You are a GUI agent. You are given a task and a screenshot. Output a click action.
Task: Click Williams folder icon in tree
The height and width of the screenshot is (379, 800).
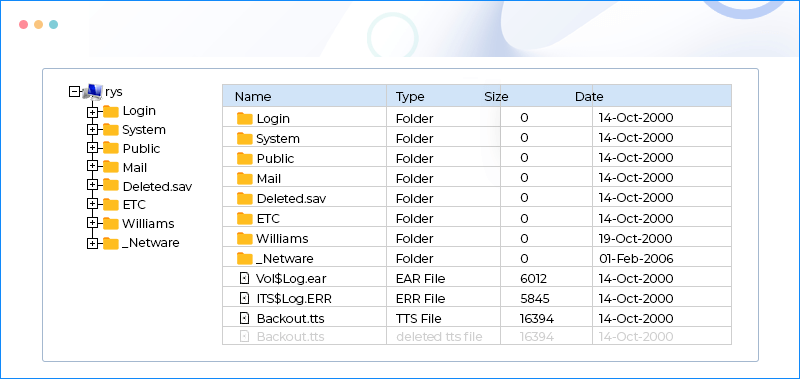(x=111, y=224)
